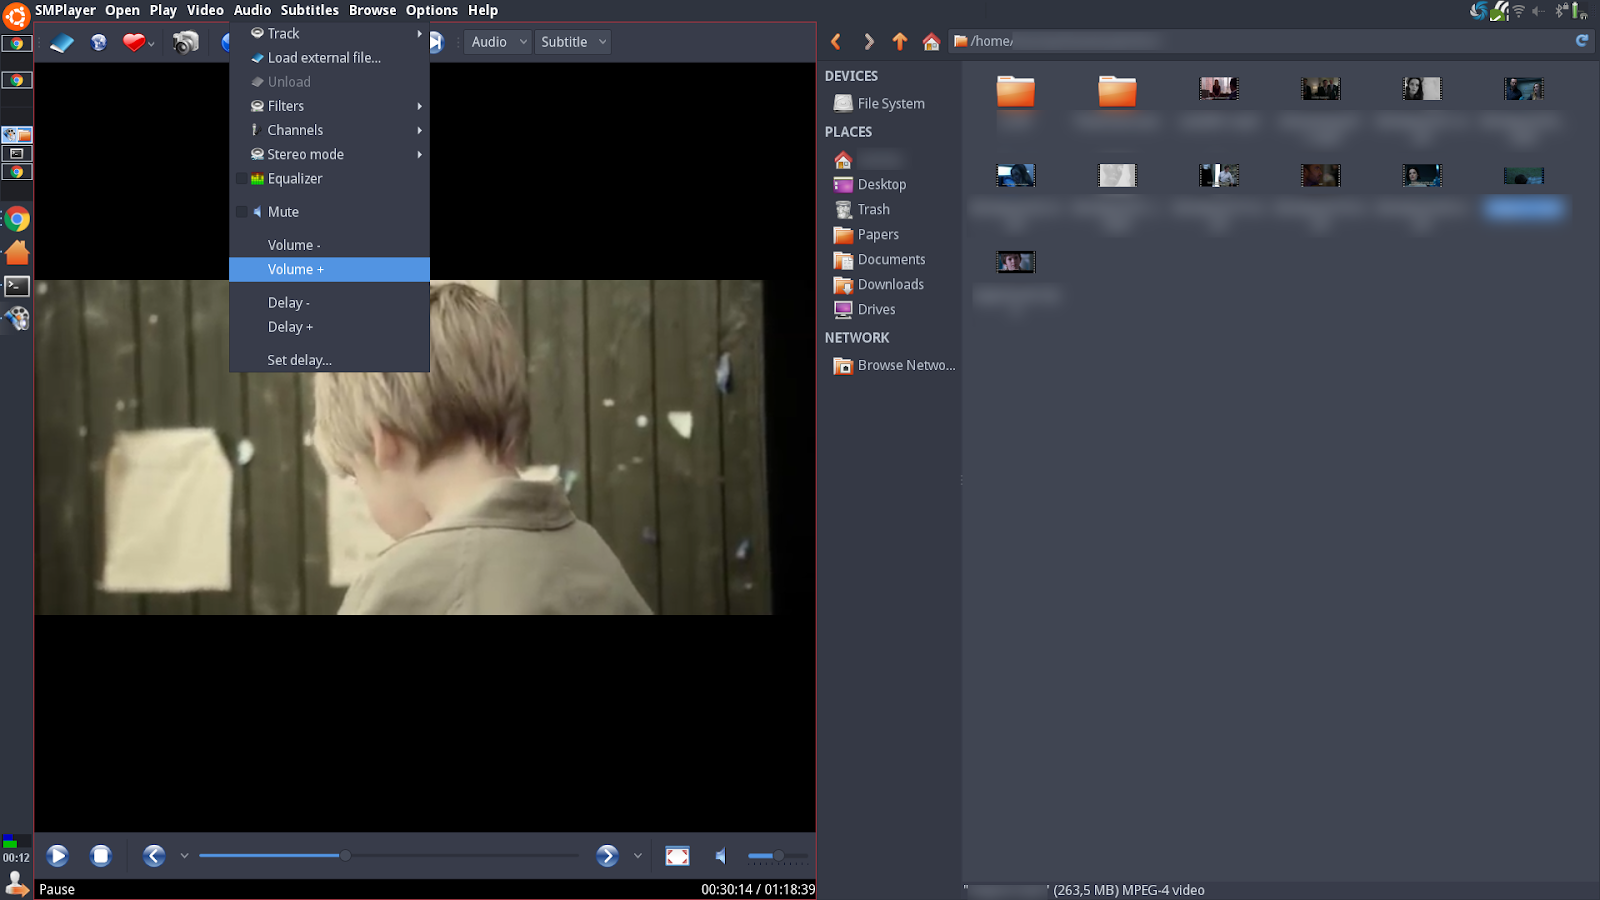
Task: Open the globe network stream icon
Action: pyautogui.click(x=98, y=42)
